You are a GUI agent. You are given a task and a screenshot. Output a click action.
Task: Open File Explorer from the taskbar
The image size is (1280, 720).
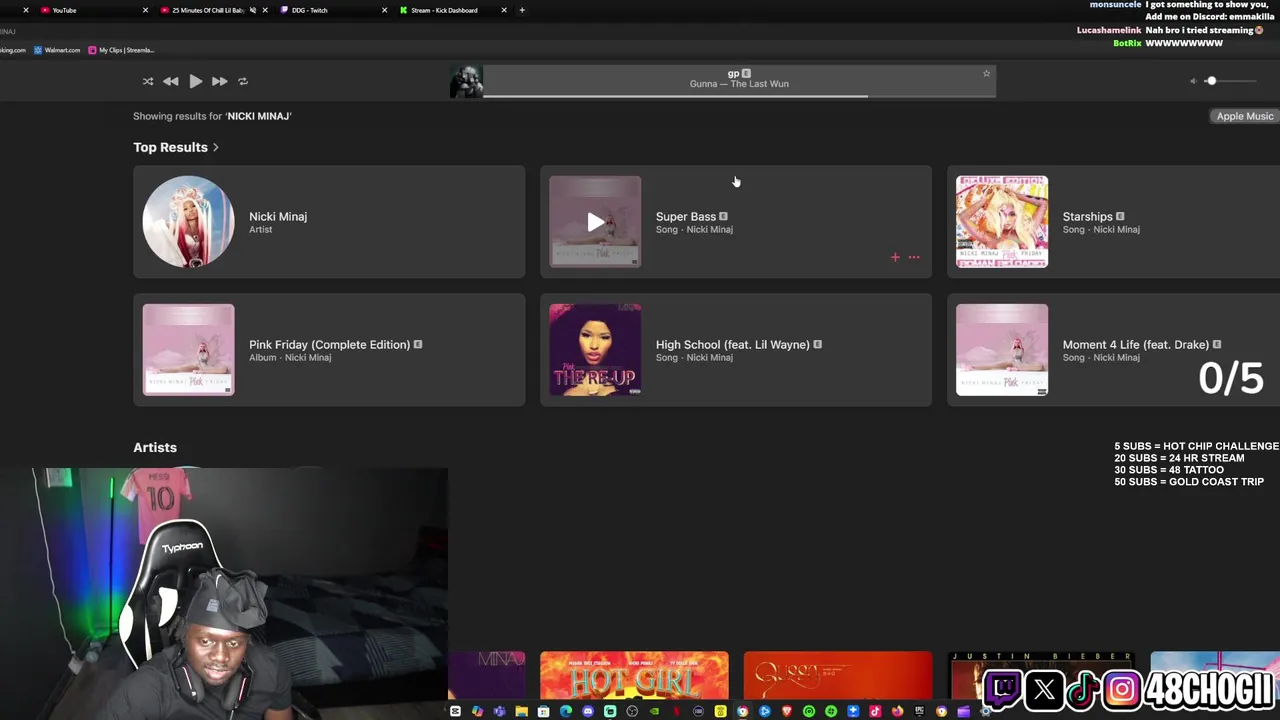pyautogui.click(x=522, y=711)
